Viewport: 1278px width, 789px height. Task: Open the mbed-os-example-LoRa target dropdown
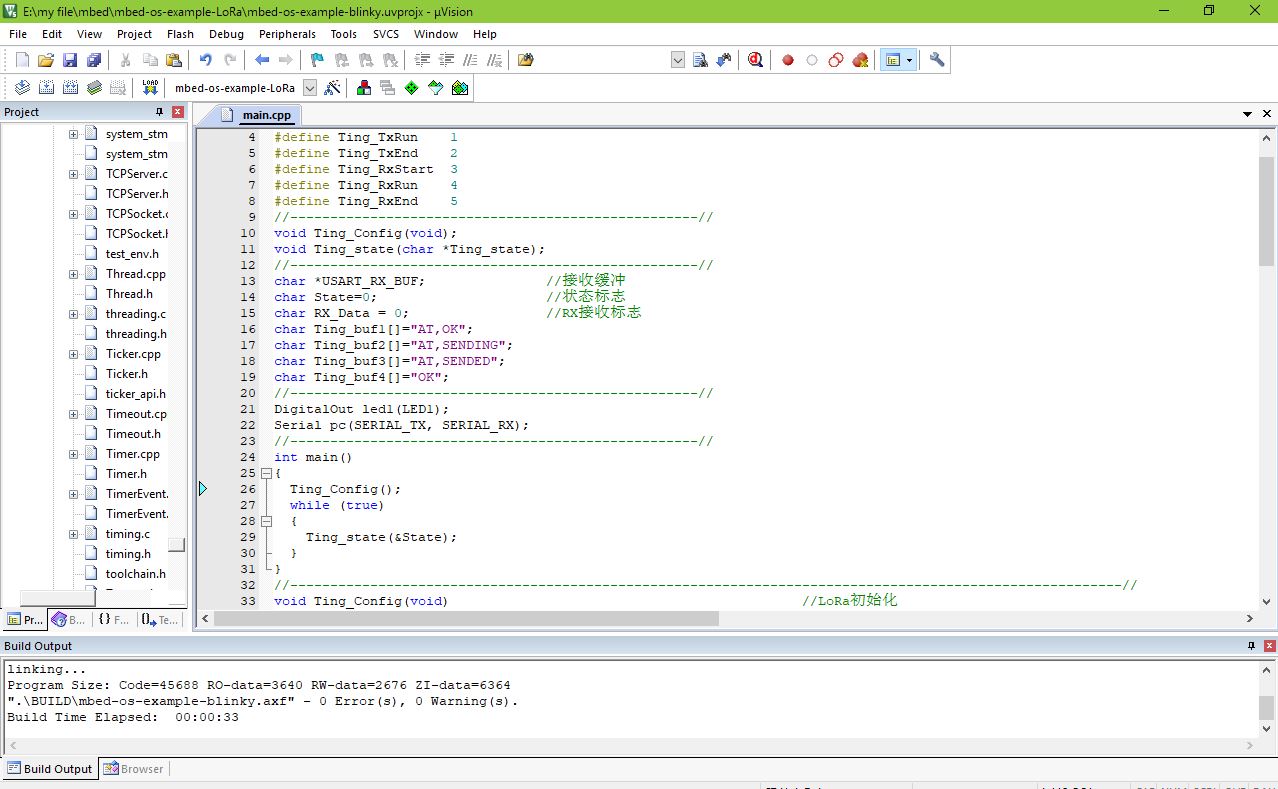(x=310, y=88)
